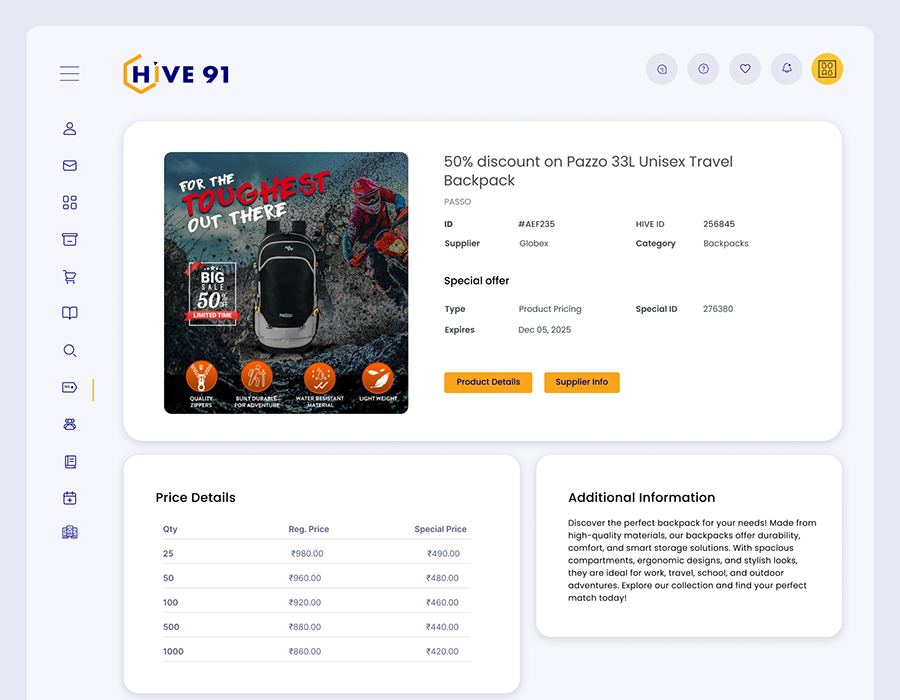
Task: Open the open-book catalog sidebar icon
Action: point(69,313)
